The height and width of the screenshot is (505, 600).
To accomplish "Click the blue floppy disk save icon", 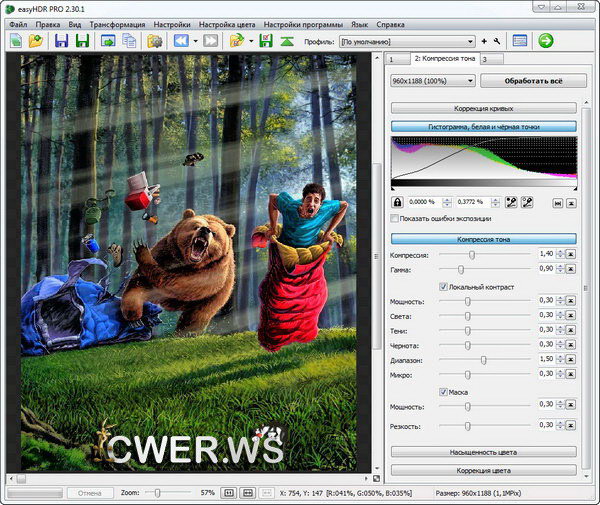I will coord(62,41).
